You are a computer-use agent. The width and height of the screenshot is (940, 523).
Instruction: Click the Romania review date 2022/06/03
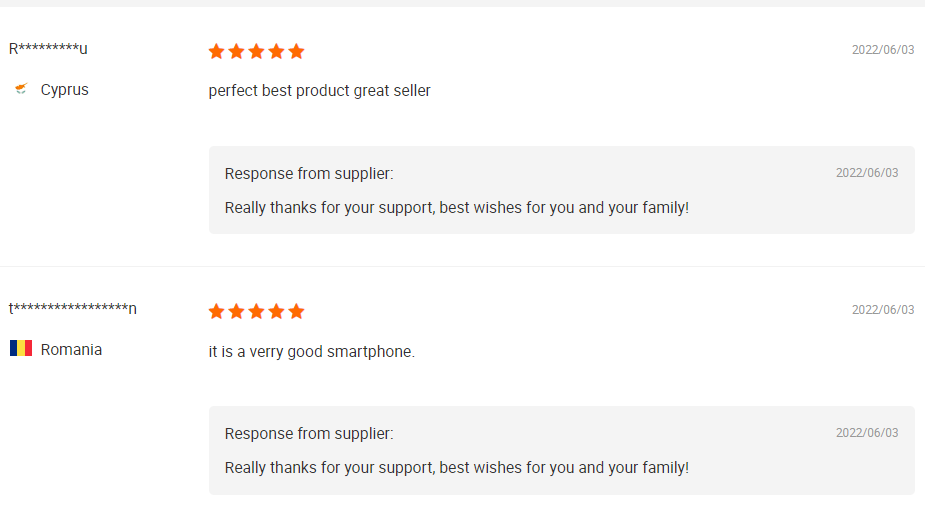(x=882, y=310)
